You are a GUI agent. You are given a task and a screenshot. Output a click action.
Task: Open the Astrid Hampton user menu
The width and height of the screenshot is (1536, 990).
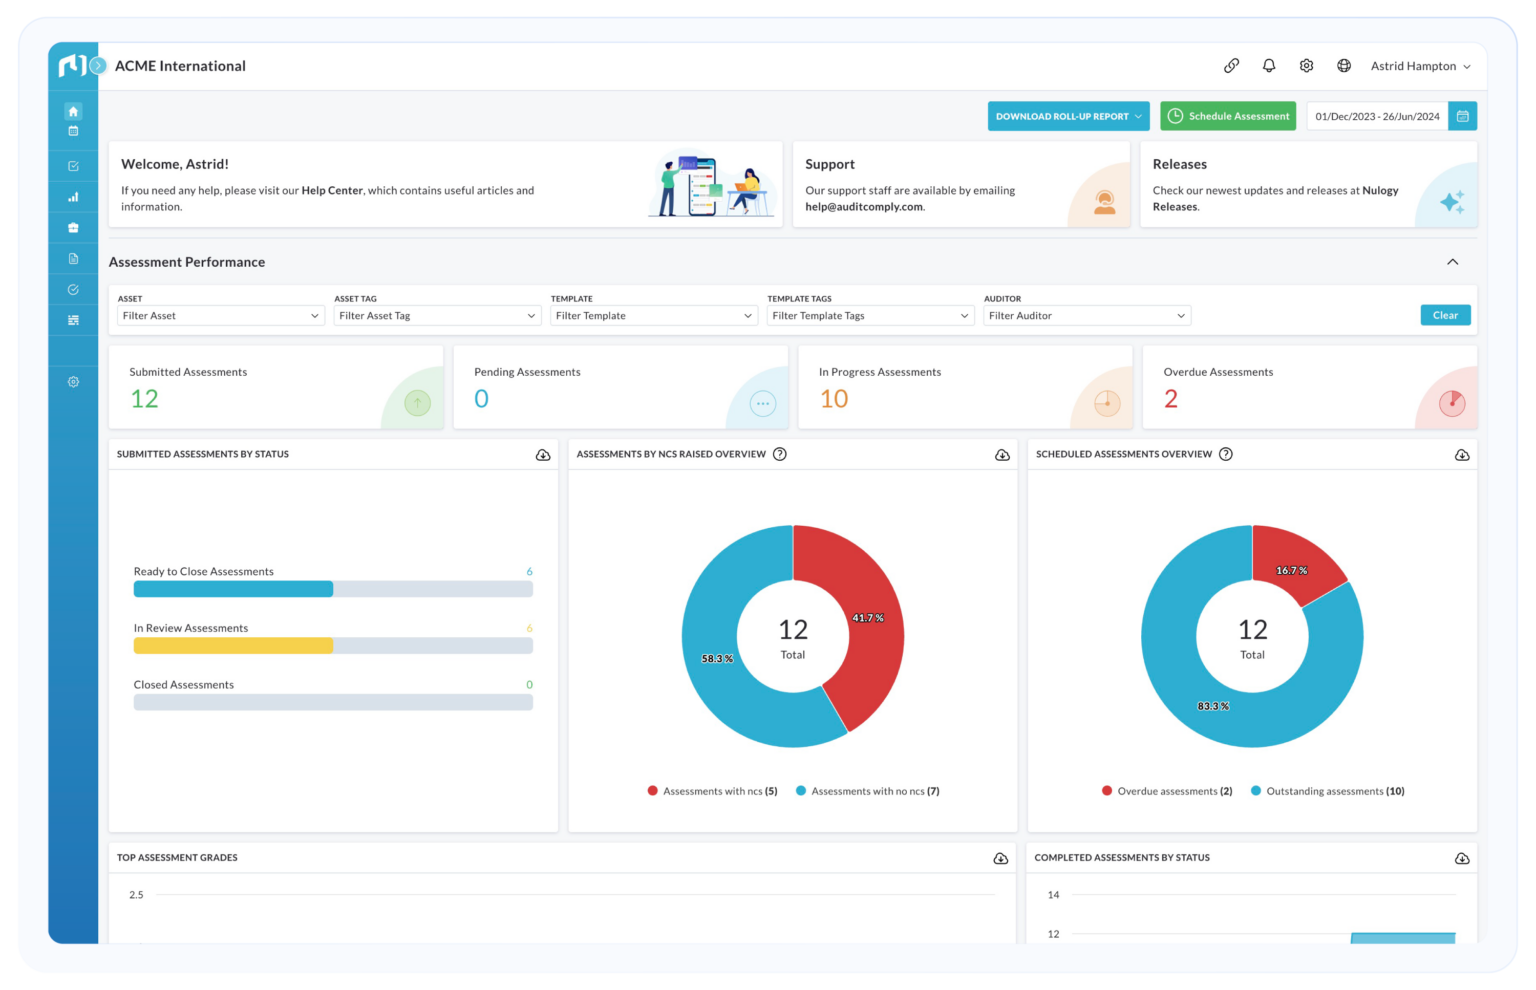pyautogui.click(x=1421, y=66)
